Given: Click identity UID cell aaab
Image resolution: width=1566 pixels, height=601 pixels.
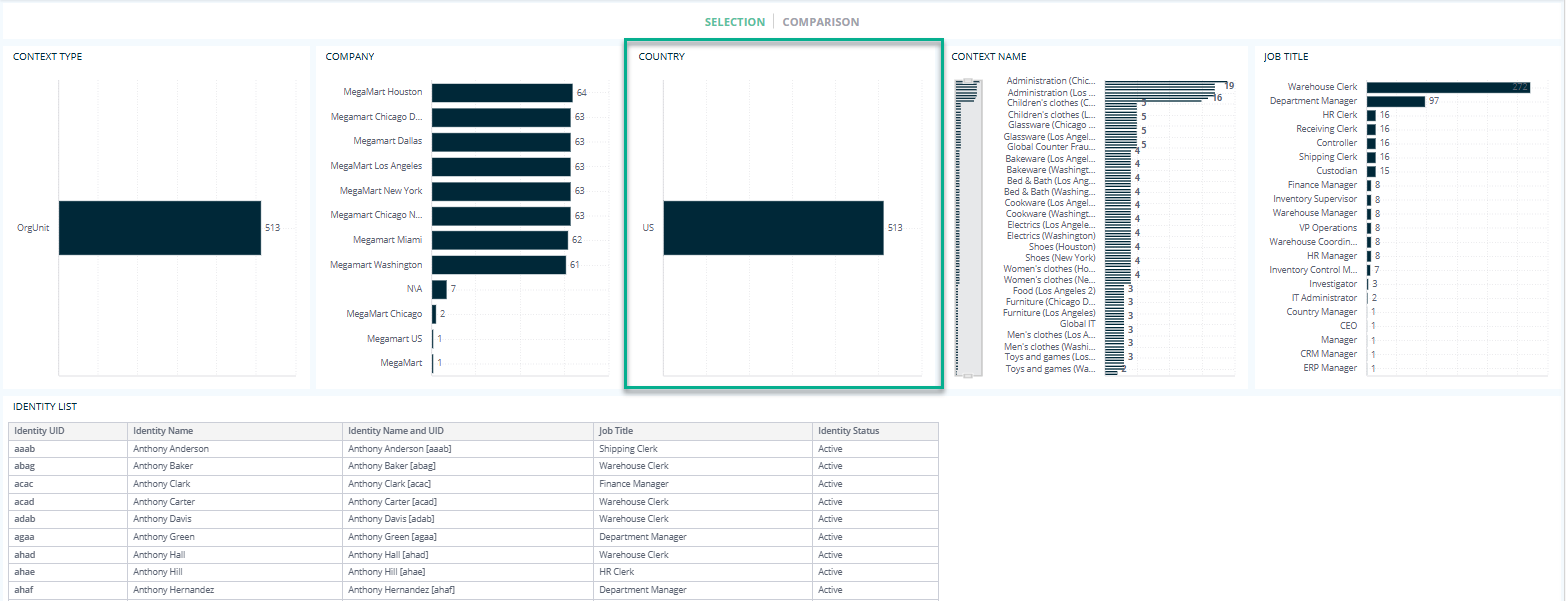Looking at the screenshot, I should pyautogui.click(x=69, y=449).
